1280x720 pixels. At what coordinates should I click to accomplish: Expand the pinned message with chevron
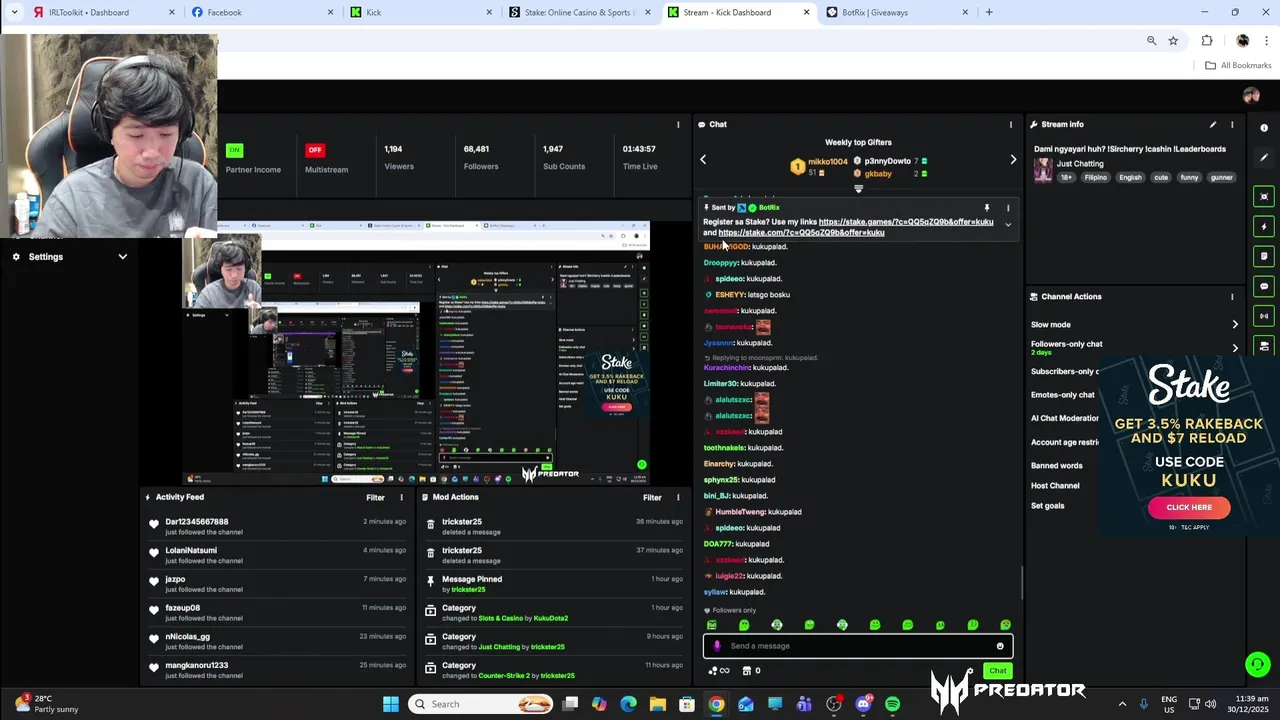(1008, 225)
